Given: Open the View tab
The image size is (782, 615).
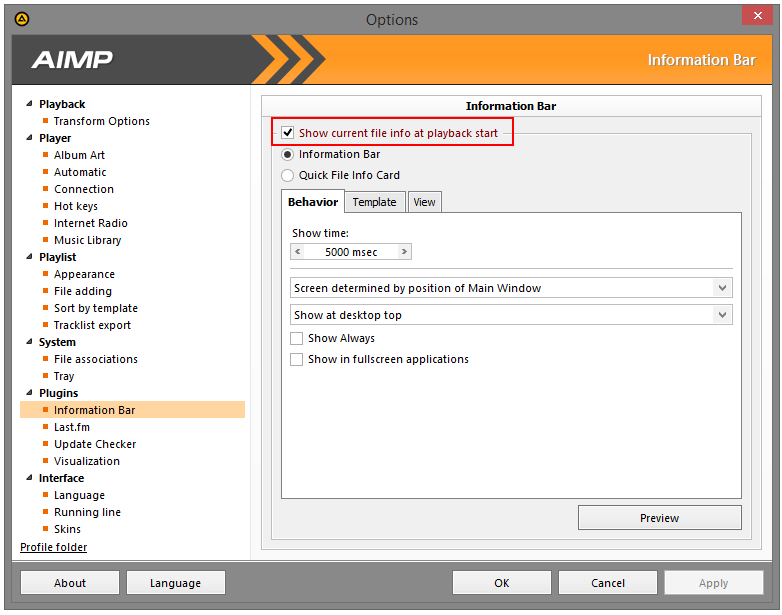Looking at the screenshot, I should [424, 203].
